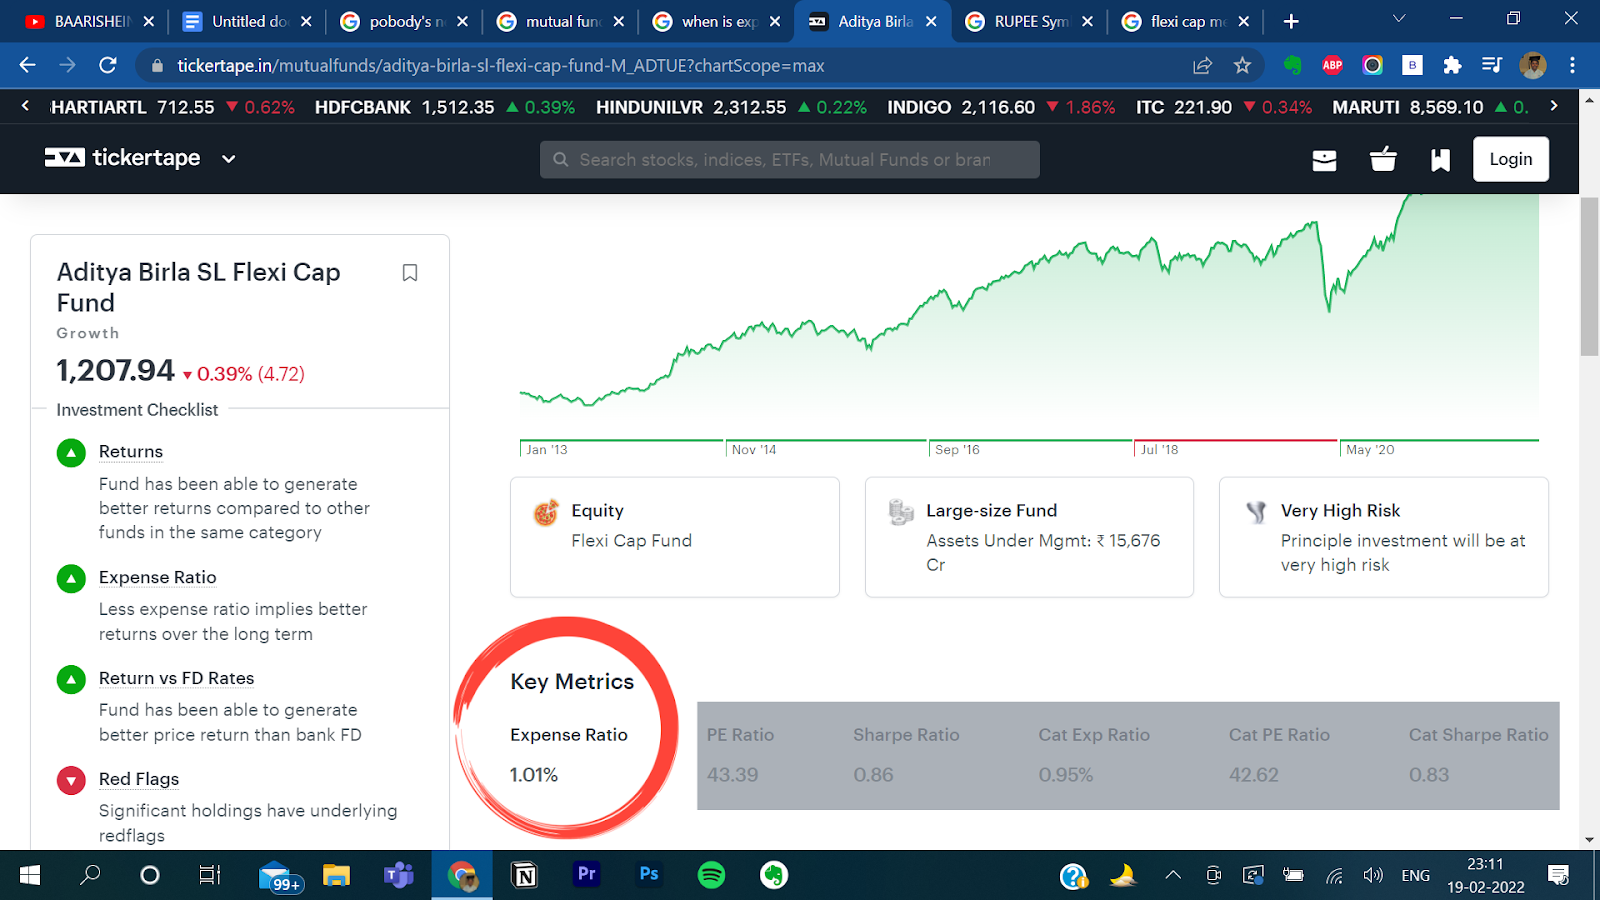Open the Chrome three-dot menu

coord(1572,65)
